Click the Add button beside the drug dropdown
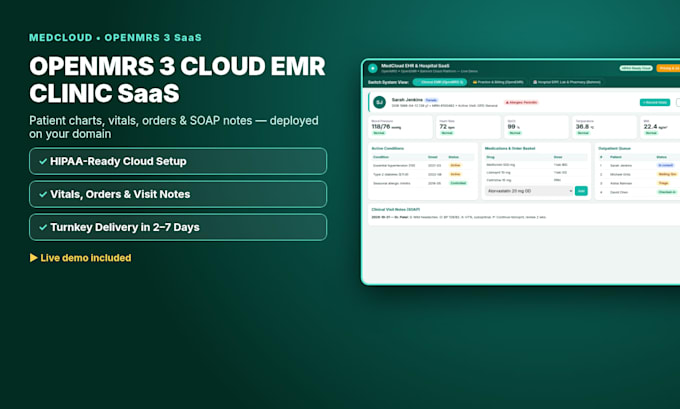The height and width of the screenshot is (409, 680). click(581, 191)
